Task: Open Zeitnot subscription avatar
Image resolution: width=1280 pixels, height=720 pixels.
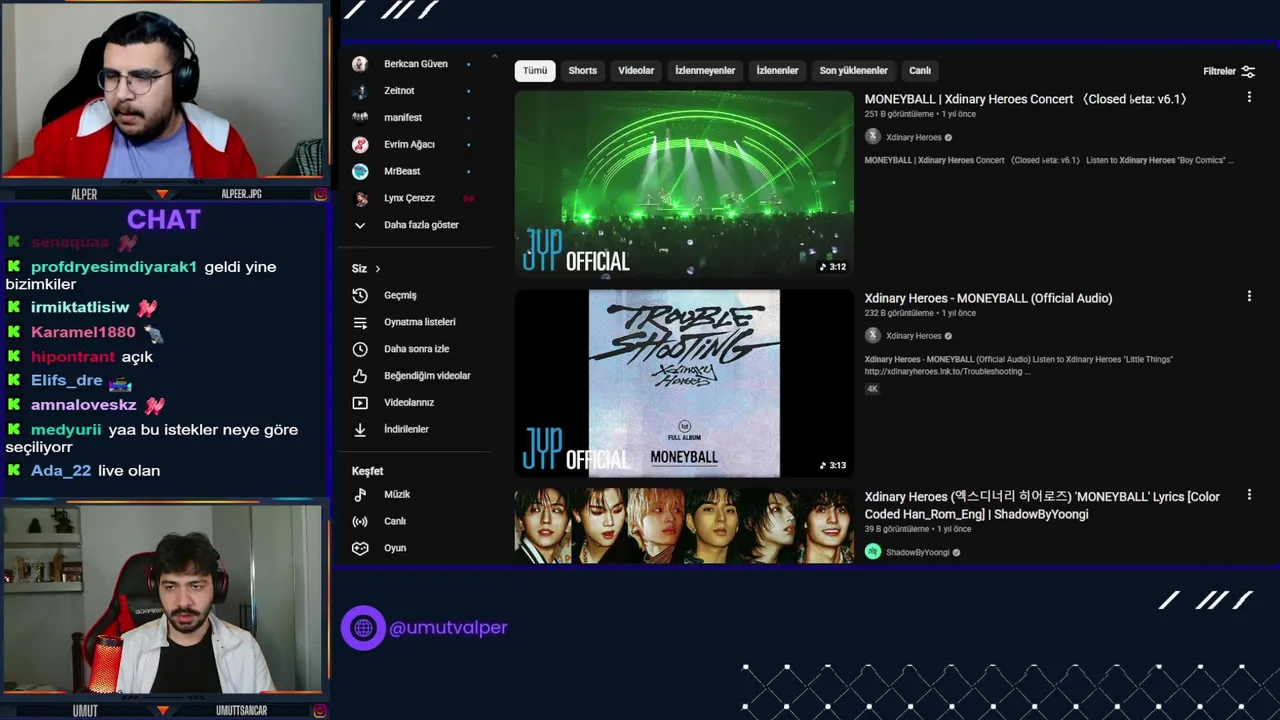Action: pyautogui.click(x=360, y=91)
